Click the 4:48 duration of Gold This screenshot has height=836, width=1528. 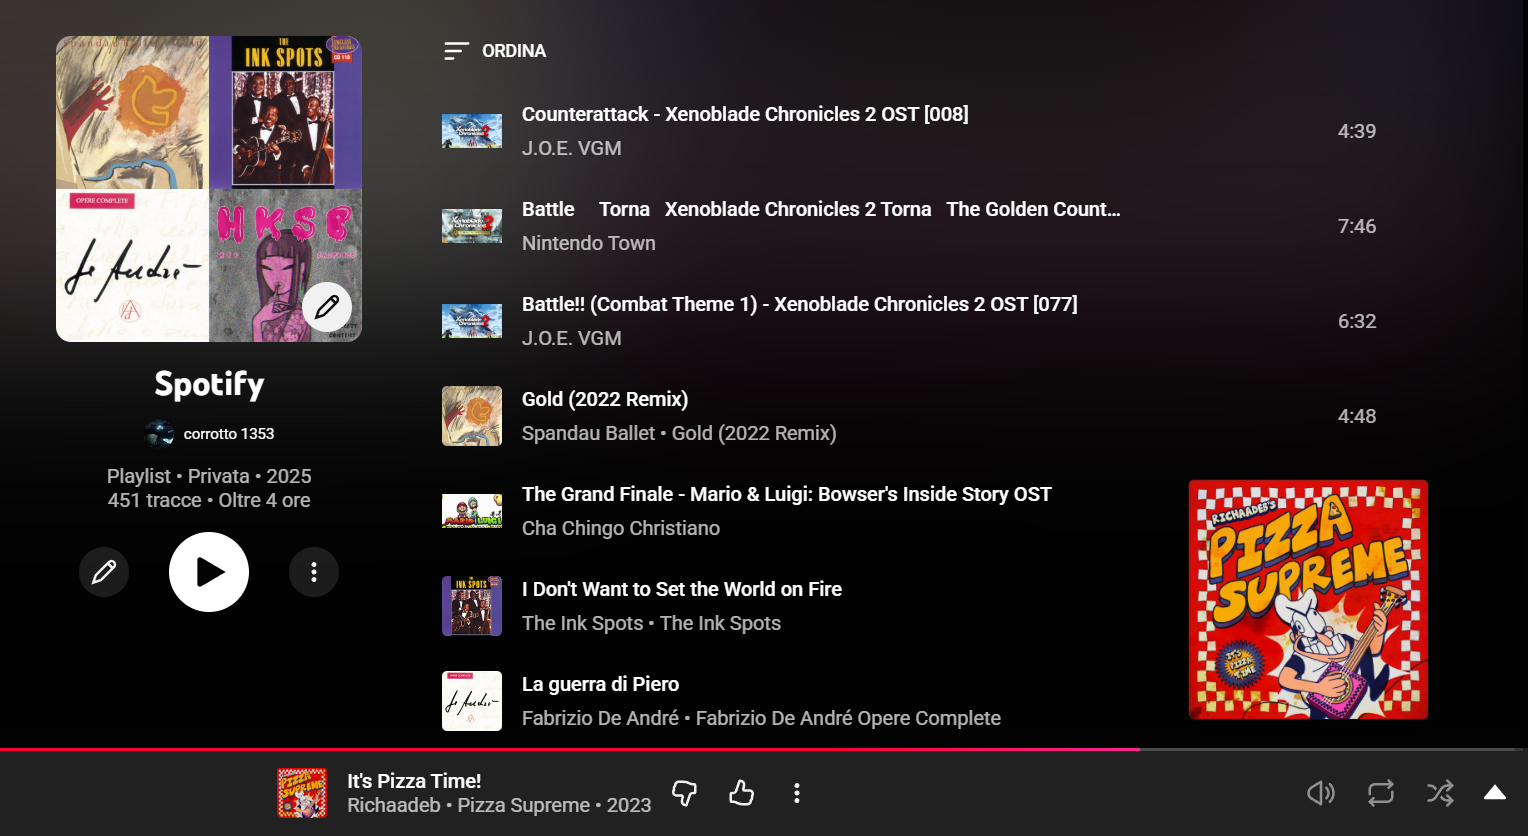coord(1357,416)
